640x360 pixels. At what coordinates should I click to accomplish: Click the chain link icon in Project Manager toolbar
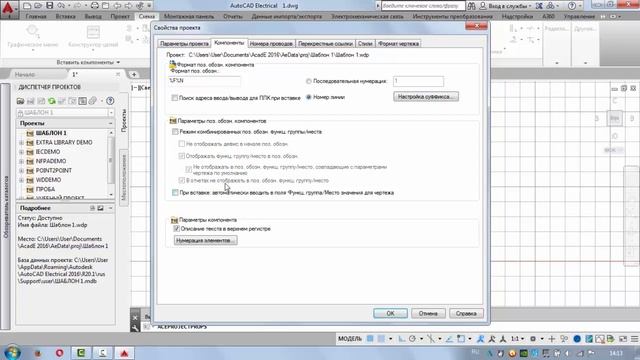tap(93, 101)
